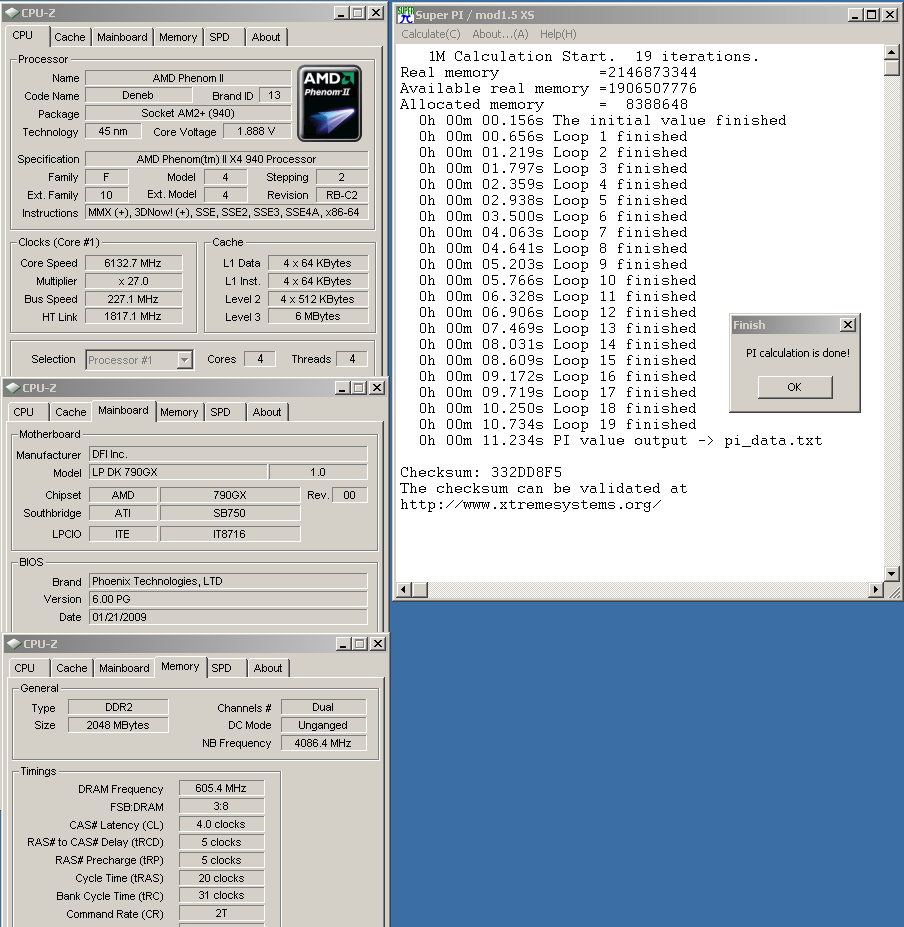Click the FSB:DRAM ratio 3:8
904x927 pixels.
[x=221, y=806]
